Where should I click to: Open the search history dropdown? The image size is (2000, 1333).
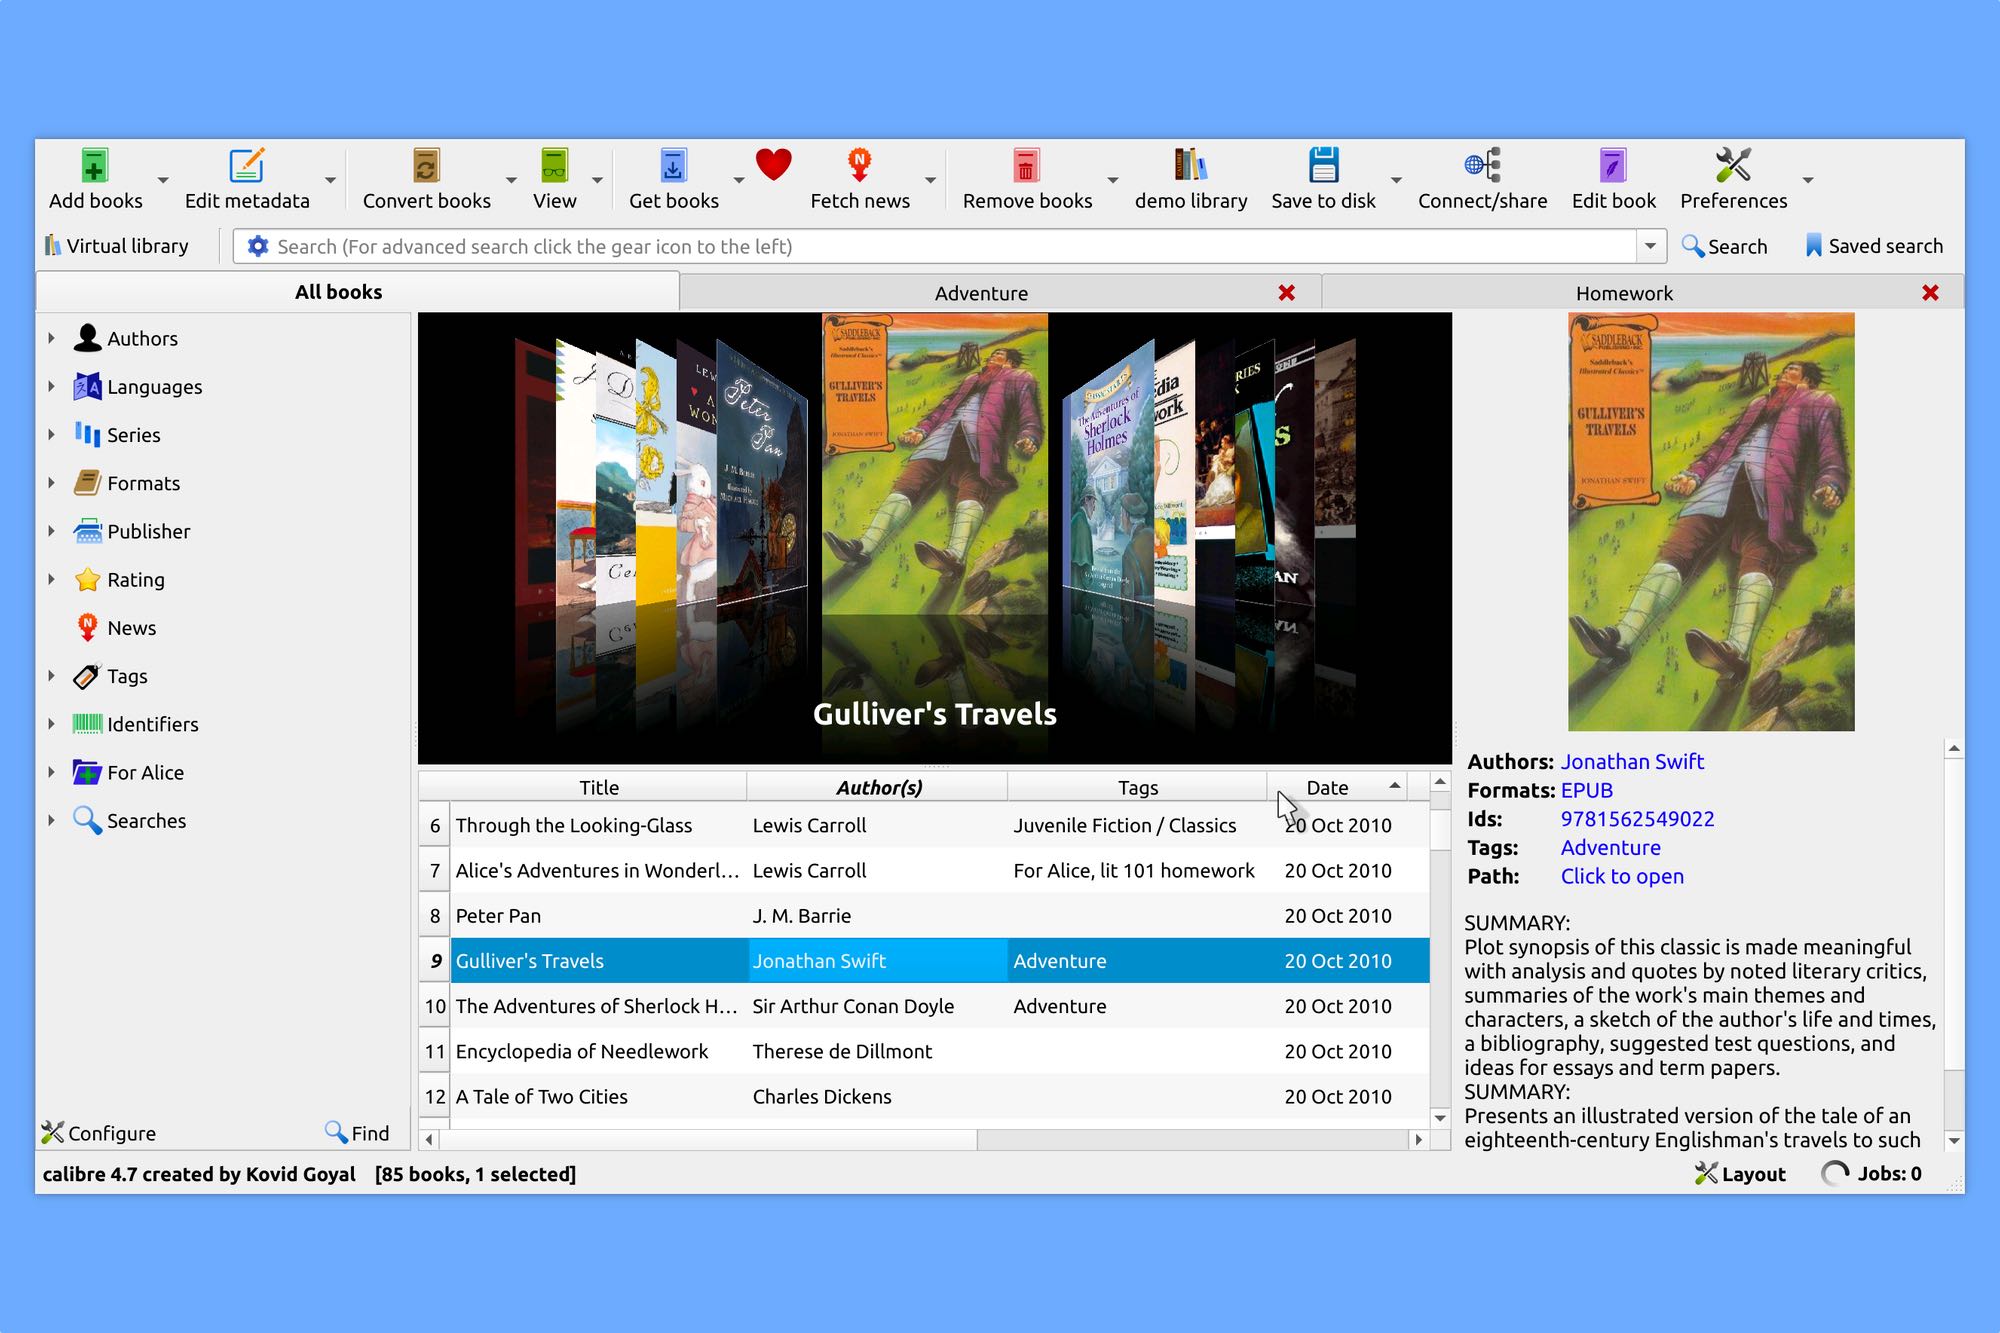tap(1650, 246)
